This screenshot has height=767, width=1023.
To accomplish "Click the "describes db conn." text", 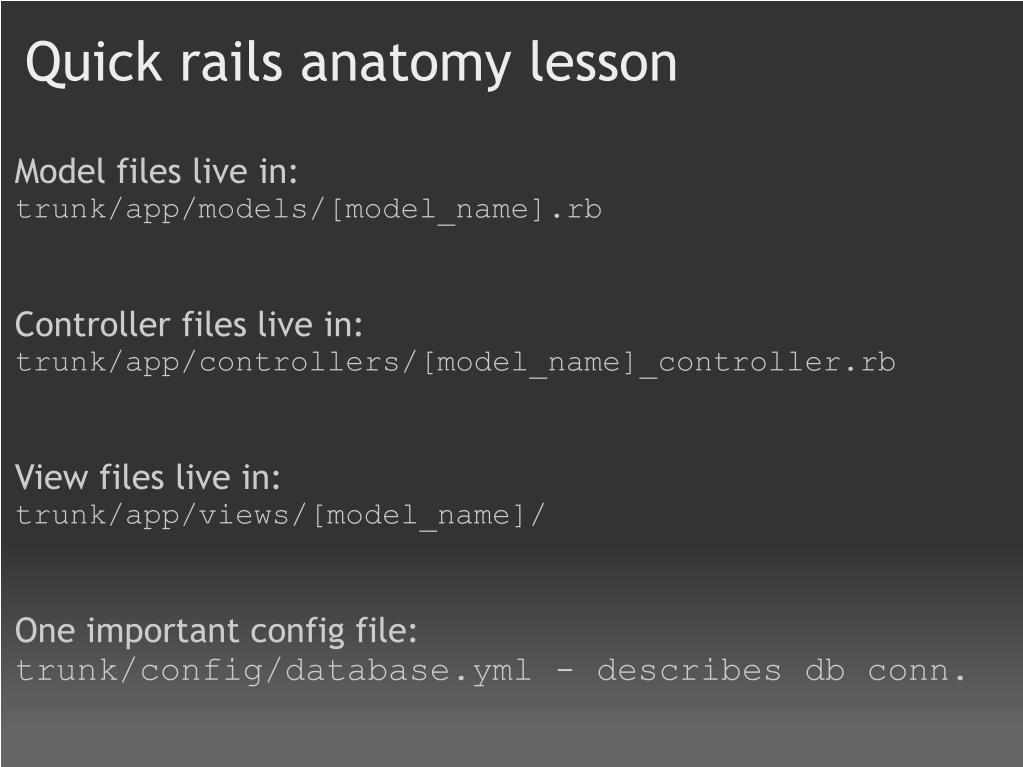I will [x=782, y=670].
